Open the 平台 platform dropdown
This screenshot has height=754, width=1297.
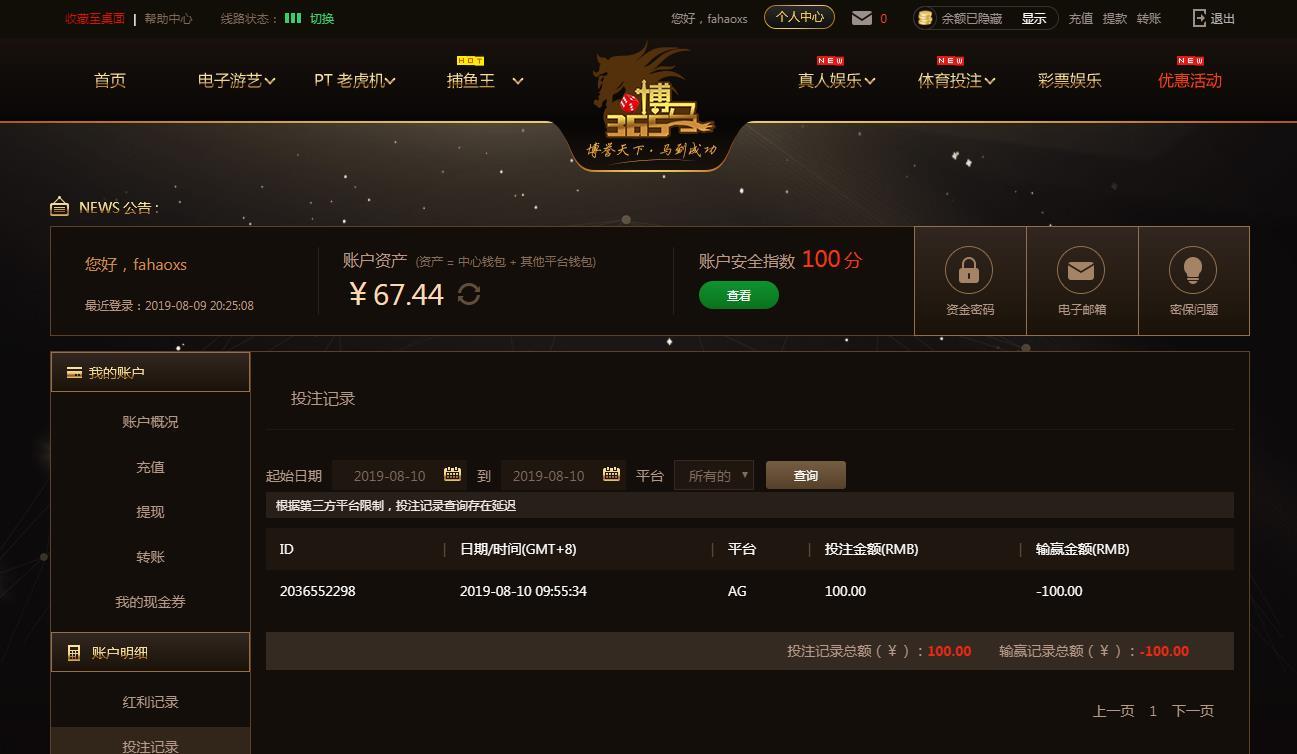(x=714, y=475)
